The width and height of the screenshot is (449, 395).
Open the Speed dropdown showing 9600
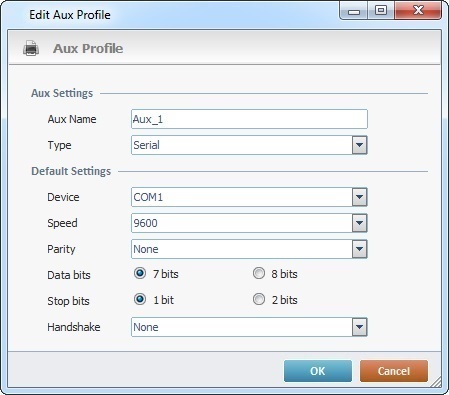359,223
